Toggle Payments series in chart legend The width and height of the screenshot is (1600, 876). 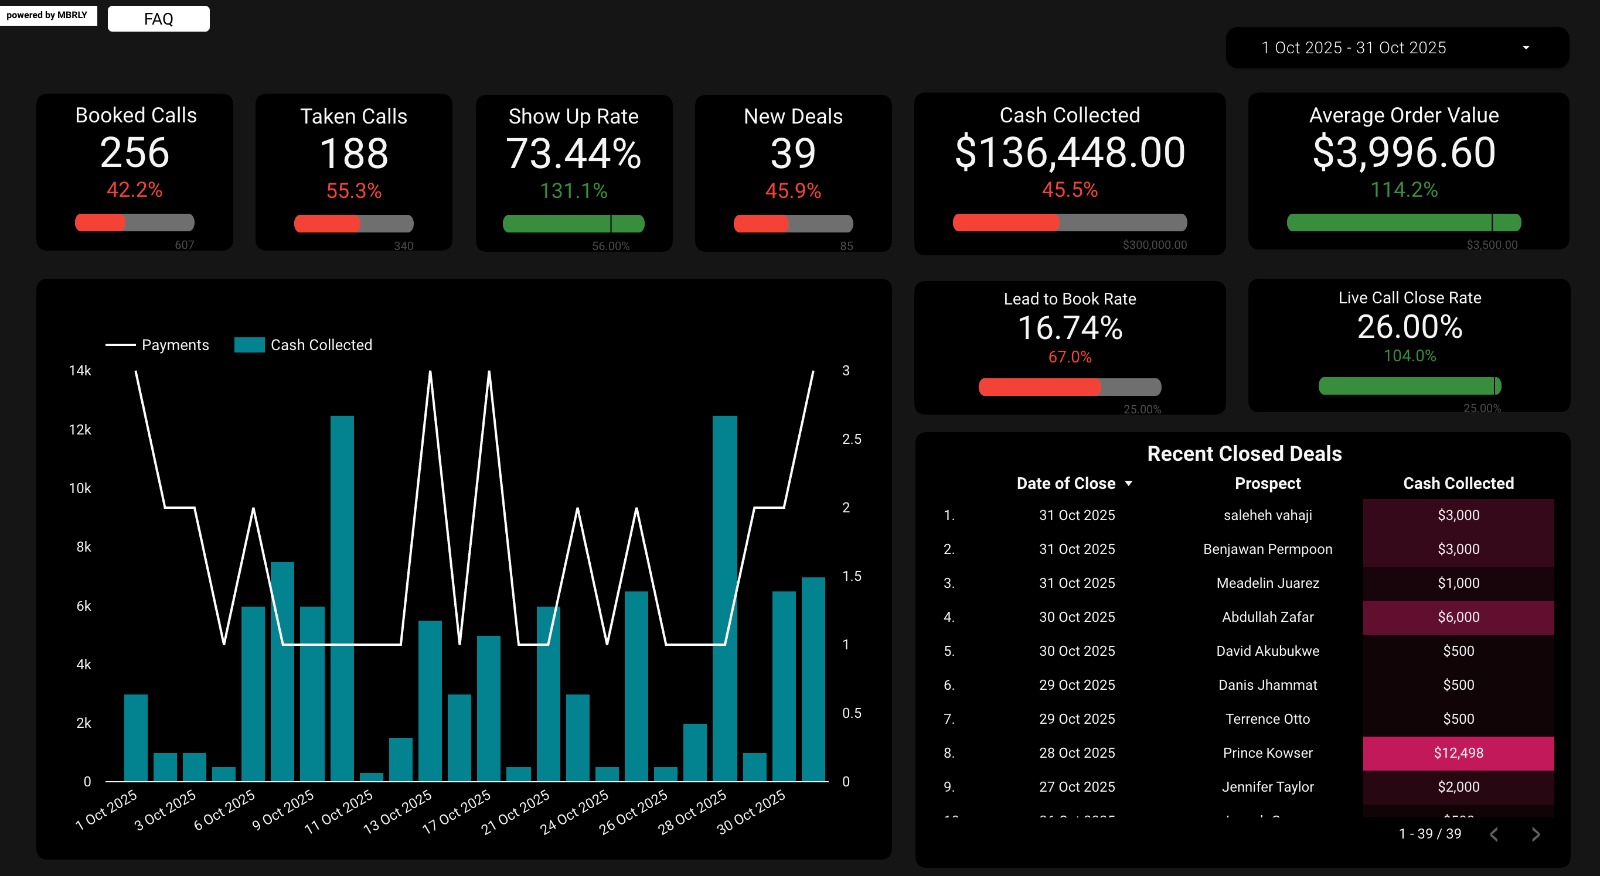point(158,345)
